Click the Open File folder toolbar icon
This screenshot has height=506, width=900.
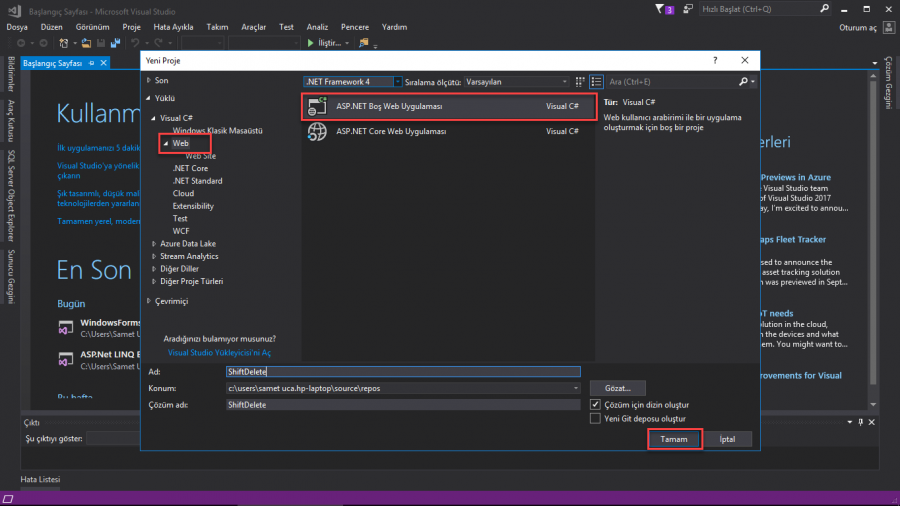(86, 43)
